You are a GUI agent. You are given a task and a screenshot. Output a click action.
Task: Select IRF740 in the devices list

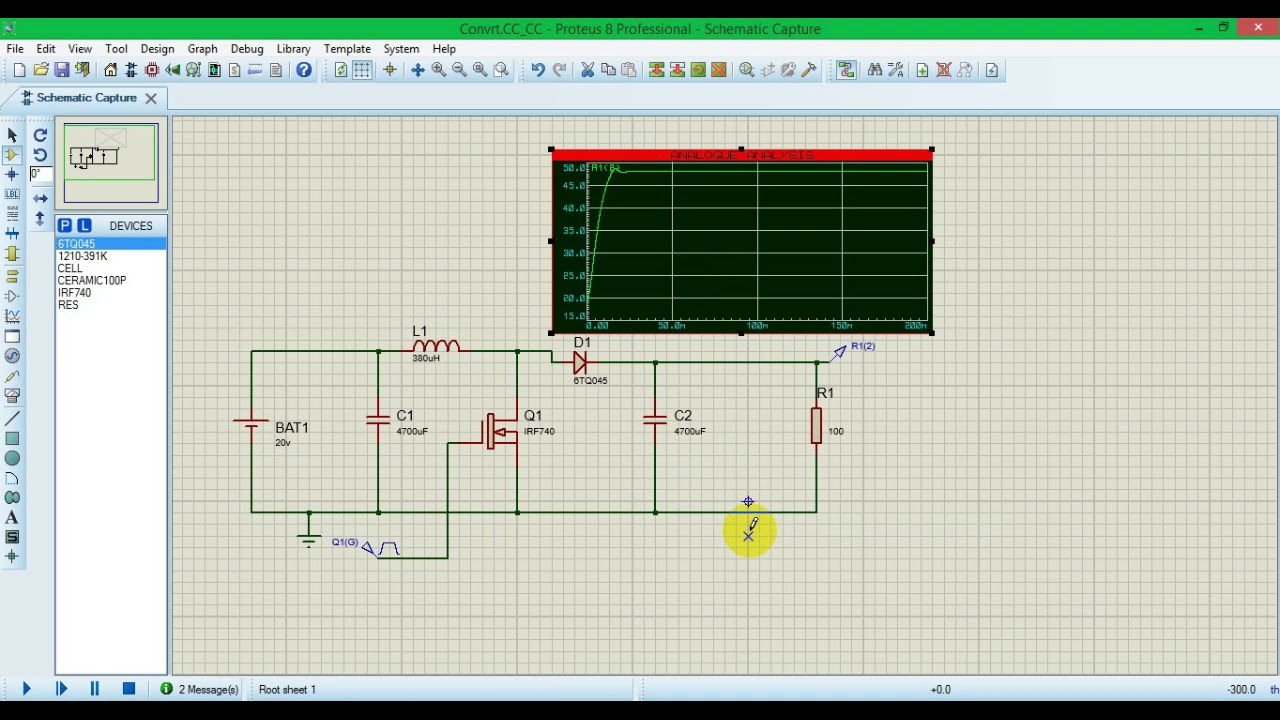coord(74,293)
